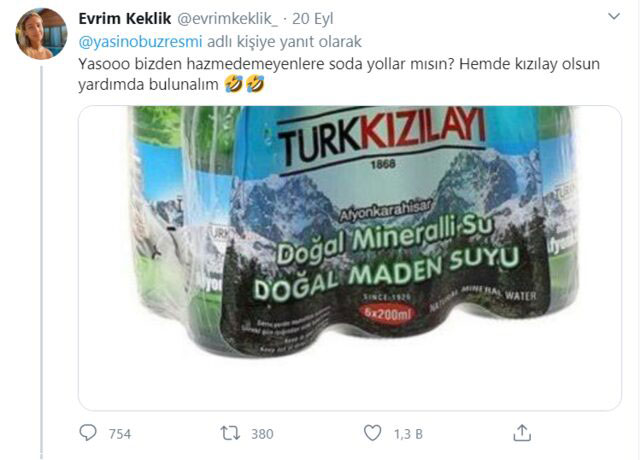The height and width of the screenshot is (460, 640).
Task: Click the retweet arrows icon
Action: point(230,433)
